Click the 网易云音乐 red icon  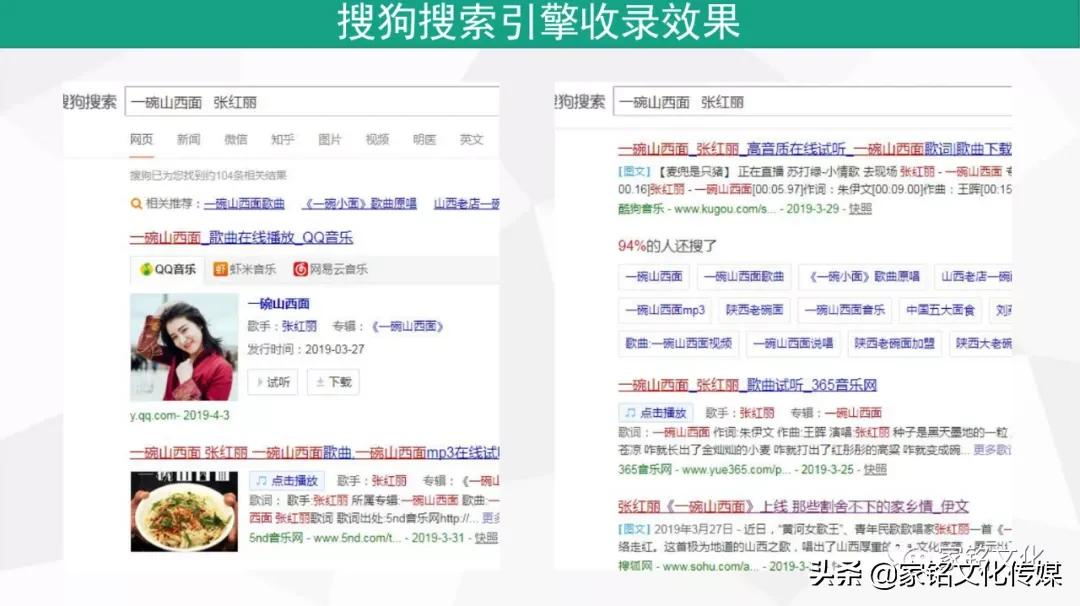coord(300,268)
